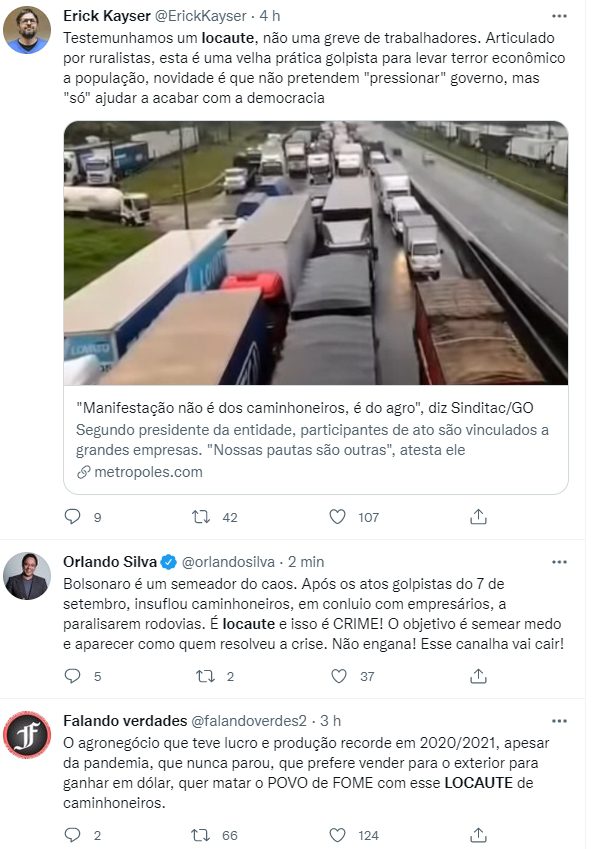
Task: Reply to the Falando verdades tweet
Action: 71,834
